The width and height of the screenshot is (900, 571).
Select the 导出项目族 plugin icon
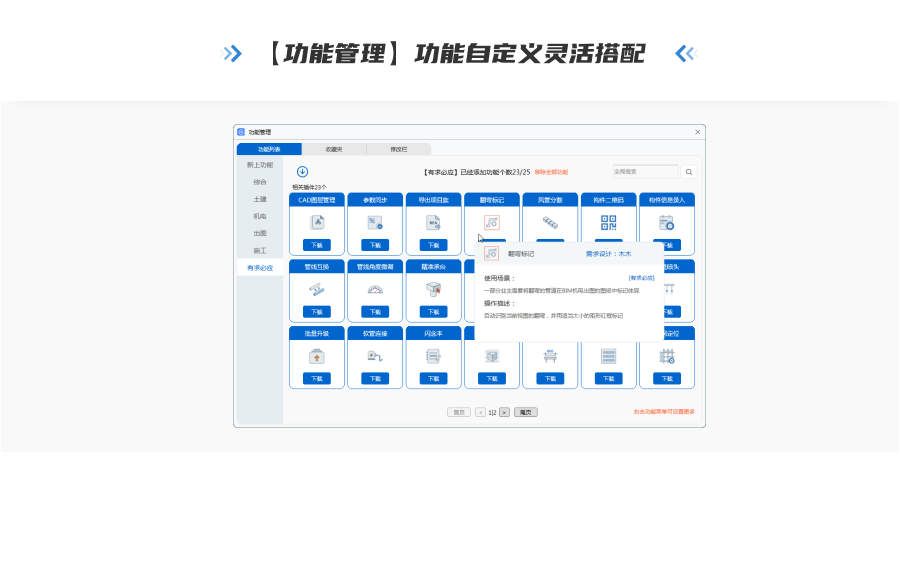pos(433,223)
